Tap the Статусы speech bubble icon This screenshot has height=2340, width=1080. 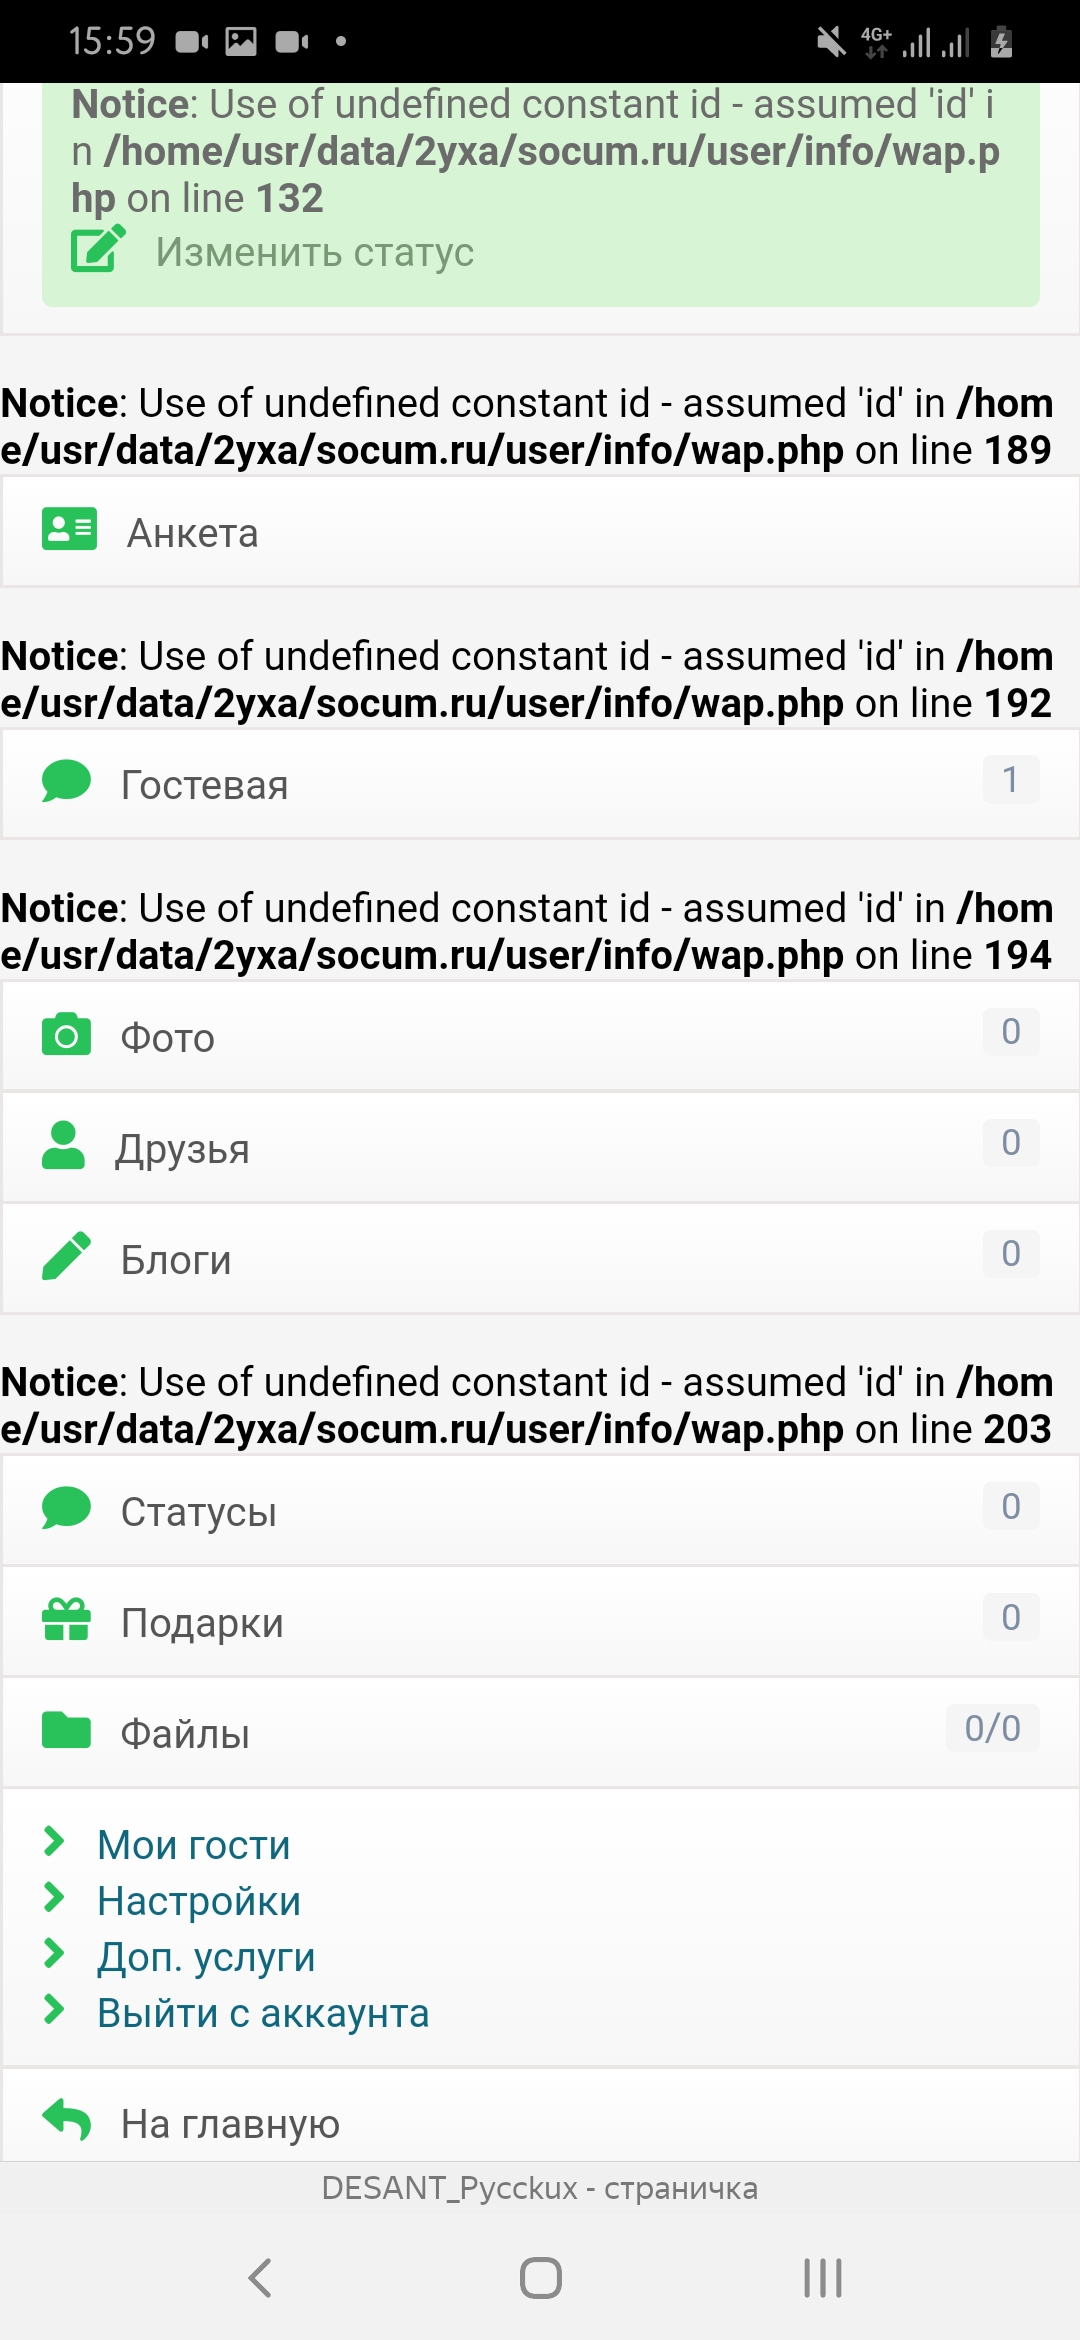(66, 1508)
